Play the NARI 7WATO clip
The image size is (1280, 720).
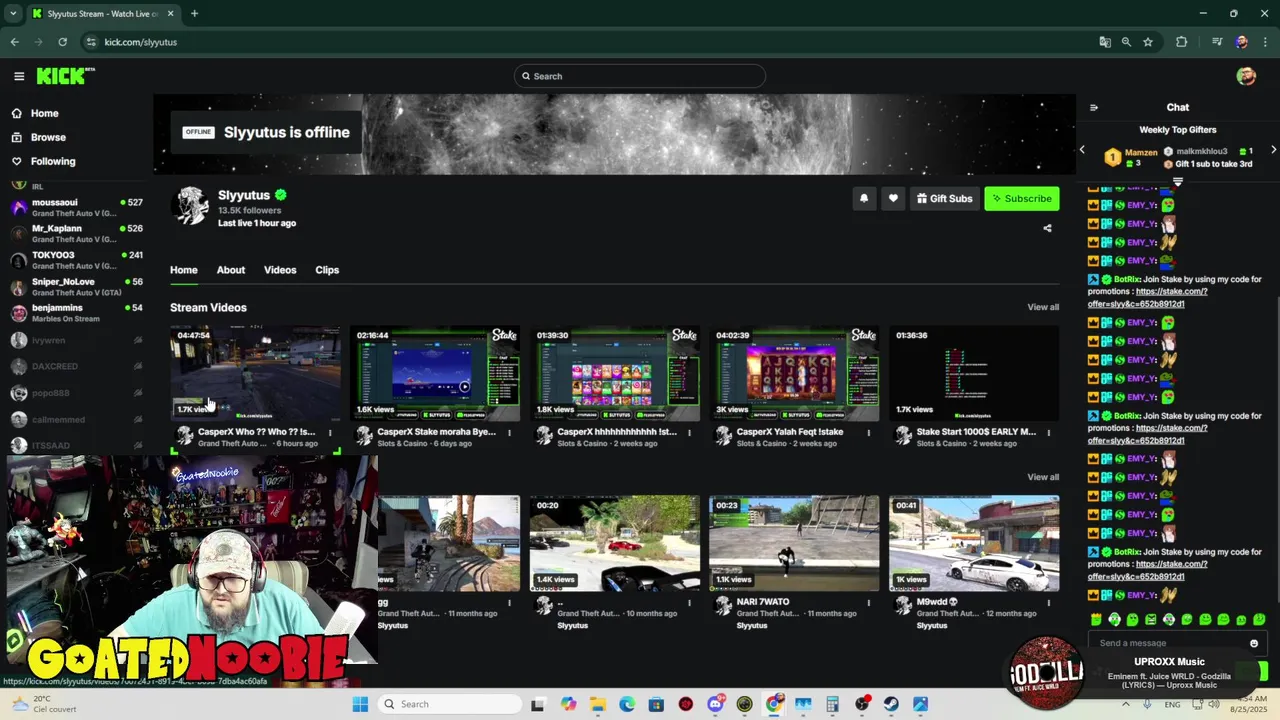795,543
